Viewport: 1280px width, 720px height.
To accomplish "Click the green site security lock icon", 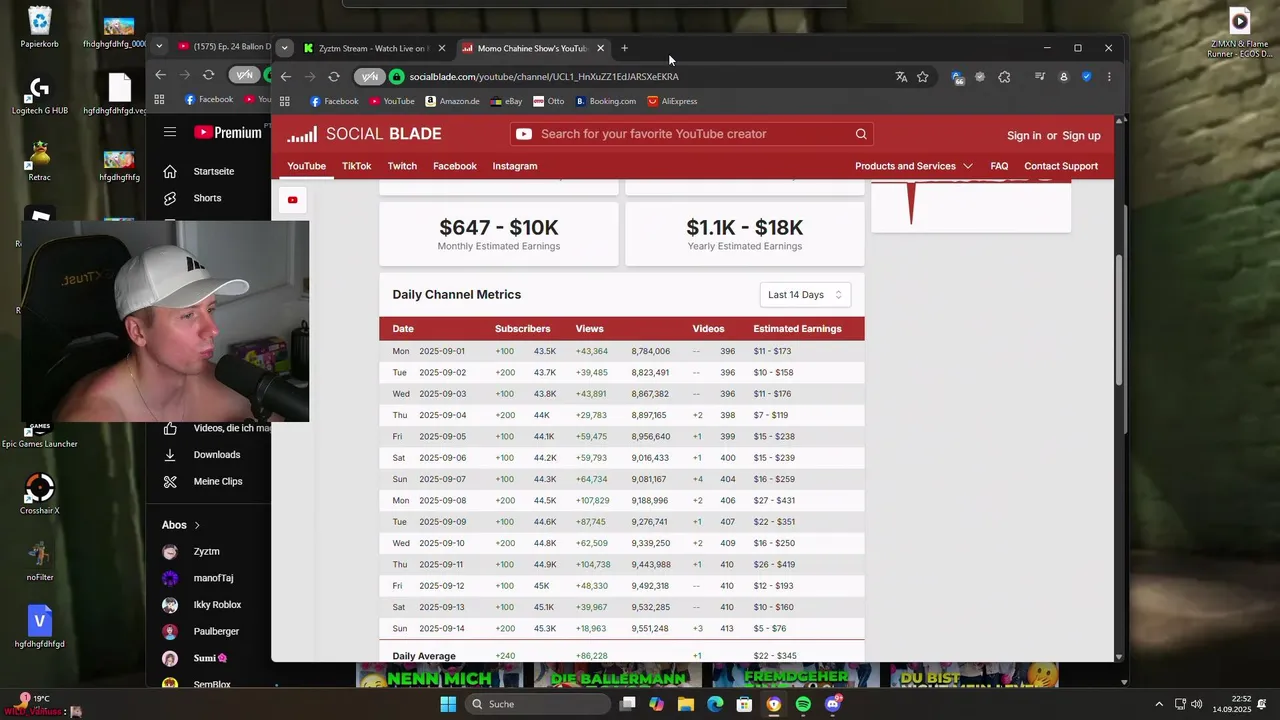I will pyautogui.click(x=396, y=76).
